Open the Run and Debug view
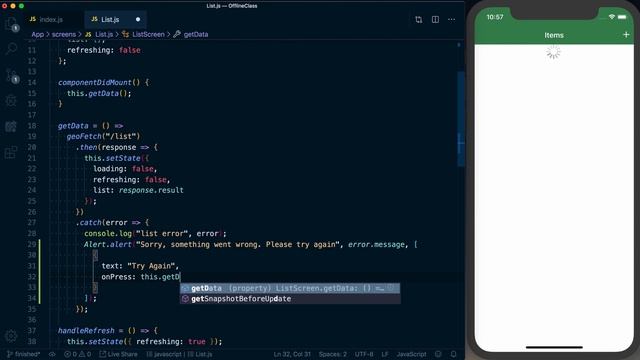The image size is (640, 360). 11,100
